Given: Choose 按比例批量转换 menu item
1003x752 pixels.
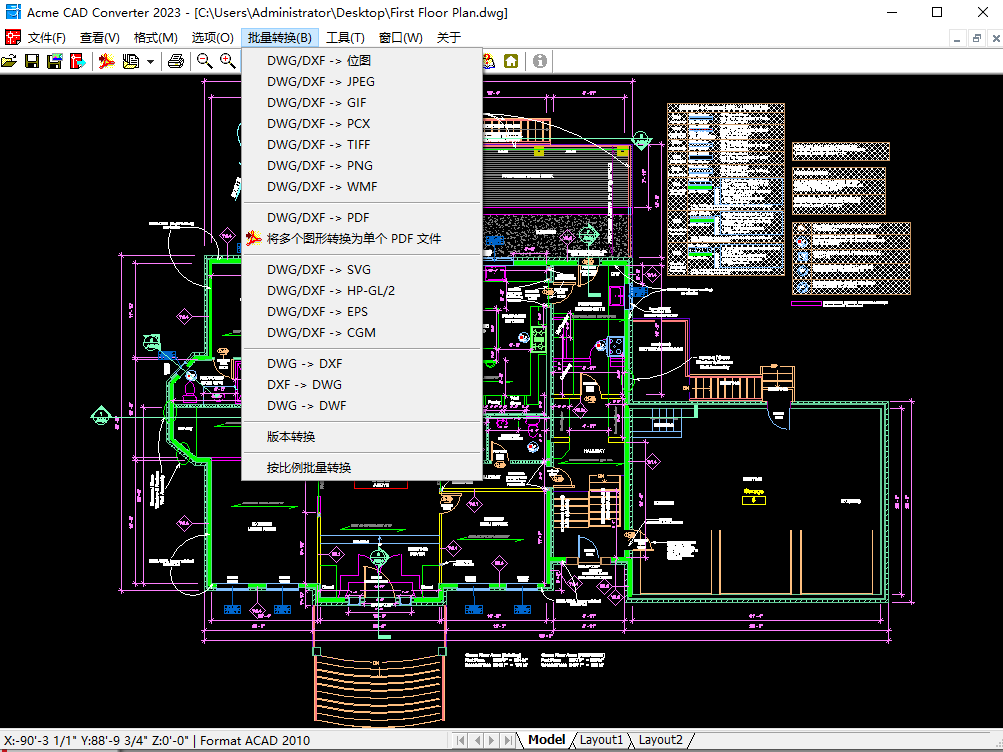Looking at the screenshot, I should pyautogui.click(x=309, y=467).
